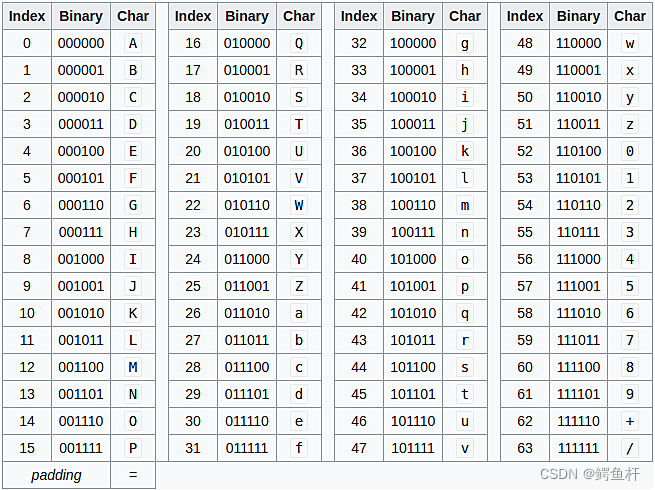Select char cell lowercase t
Viewport: 655px width, 490px height.
coord(465,394)
